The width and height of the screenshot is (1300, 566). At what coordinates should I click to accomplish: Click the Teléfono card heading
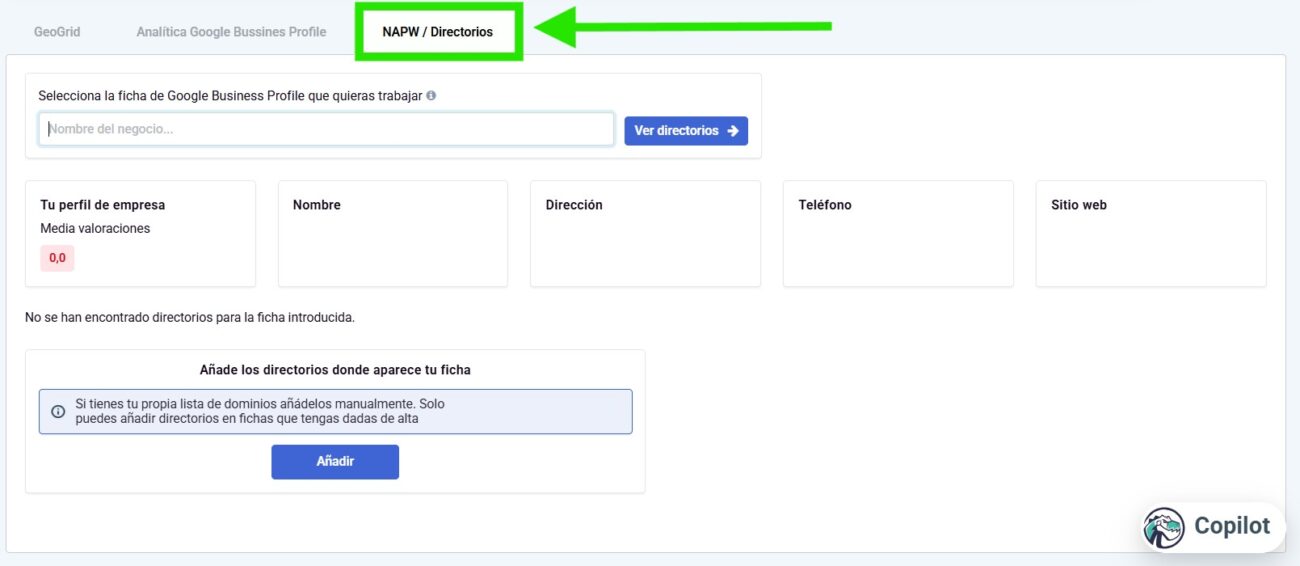825,205
